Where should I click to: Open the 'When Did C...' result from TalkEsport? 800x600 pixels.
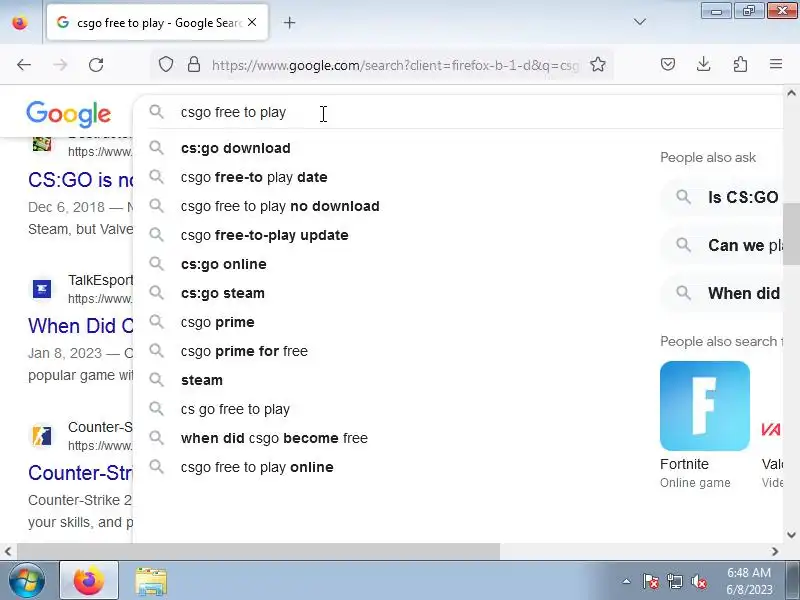(x=81, y=326)
